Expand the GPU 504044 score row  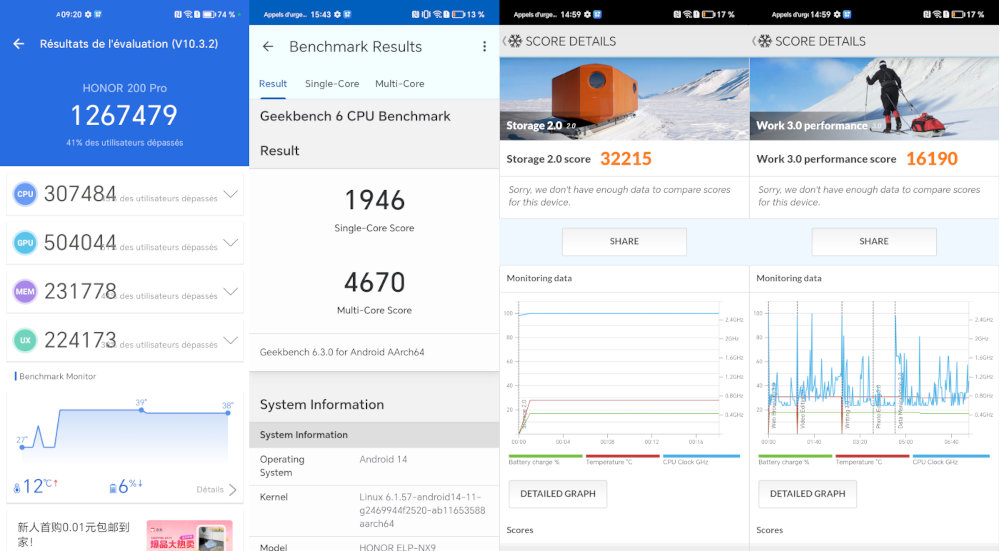pos(230,242)
